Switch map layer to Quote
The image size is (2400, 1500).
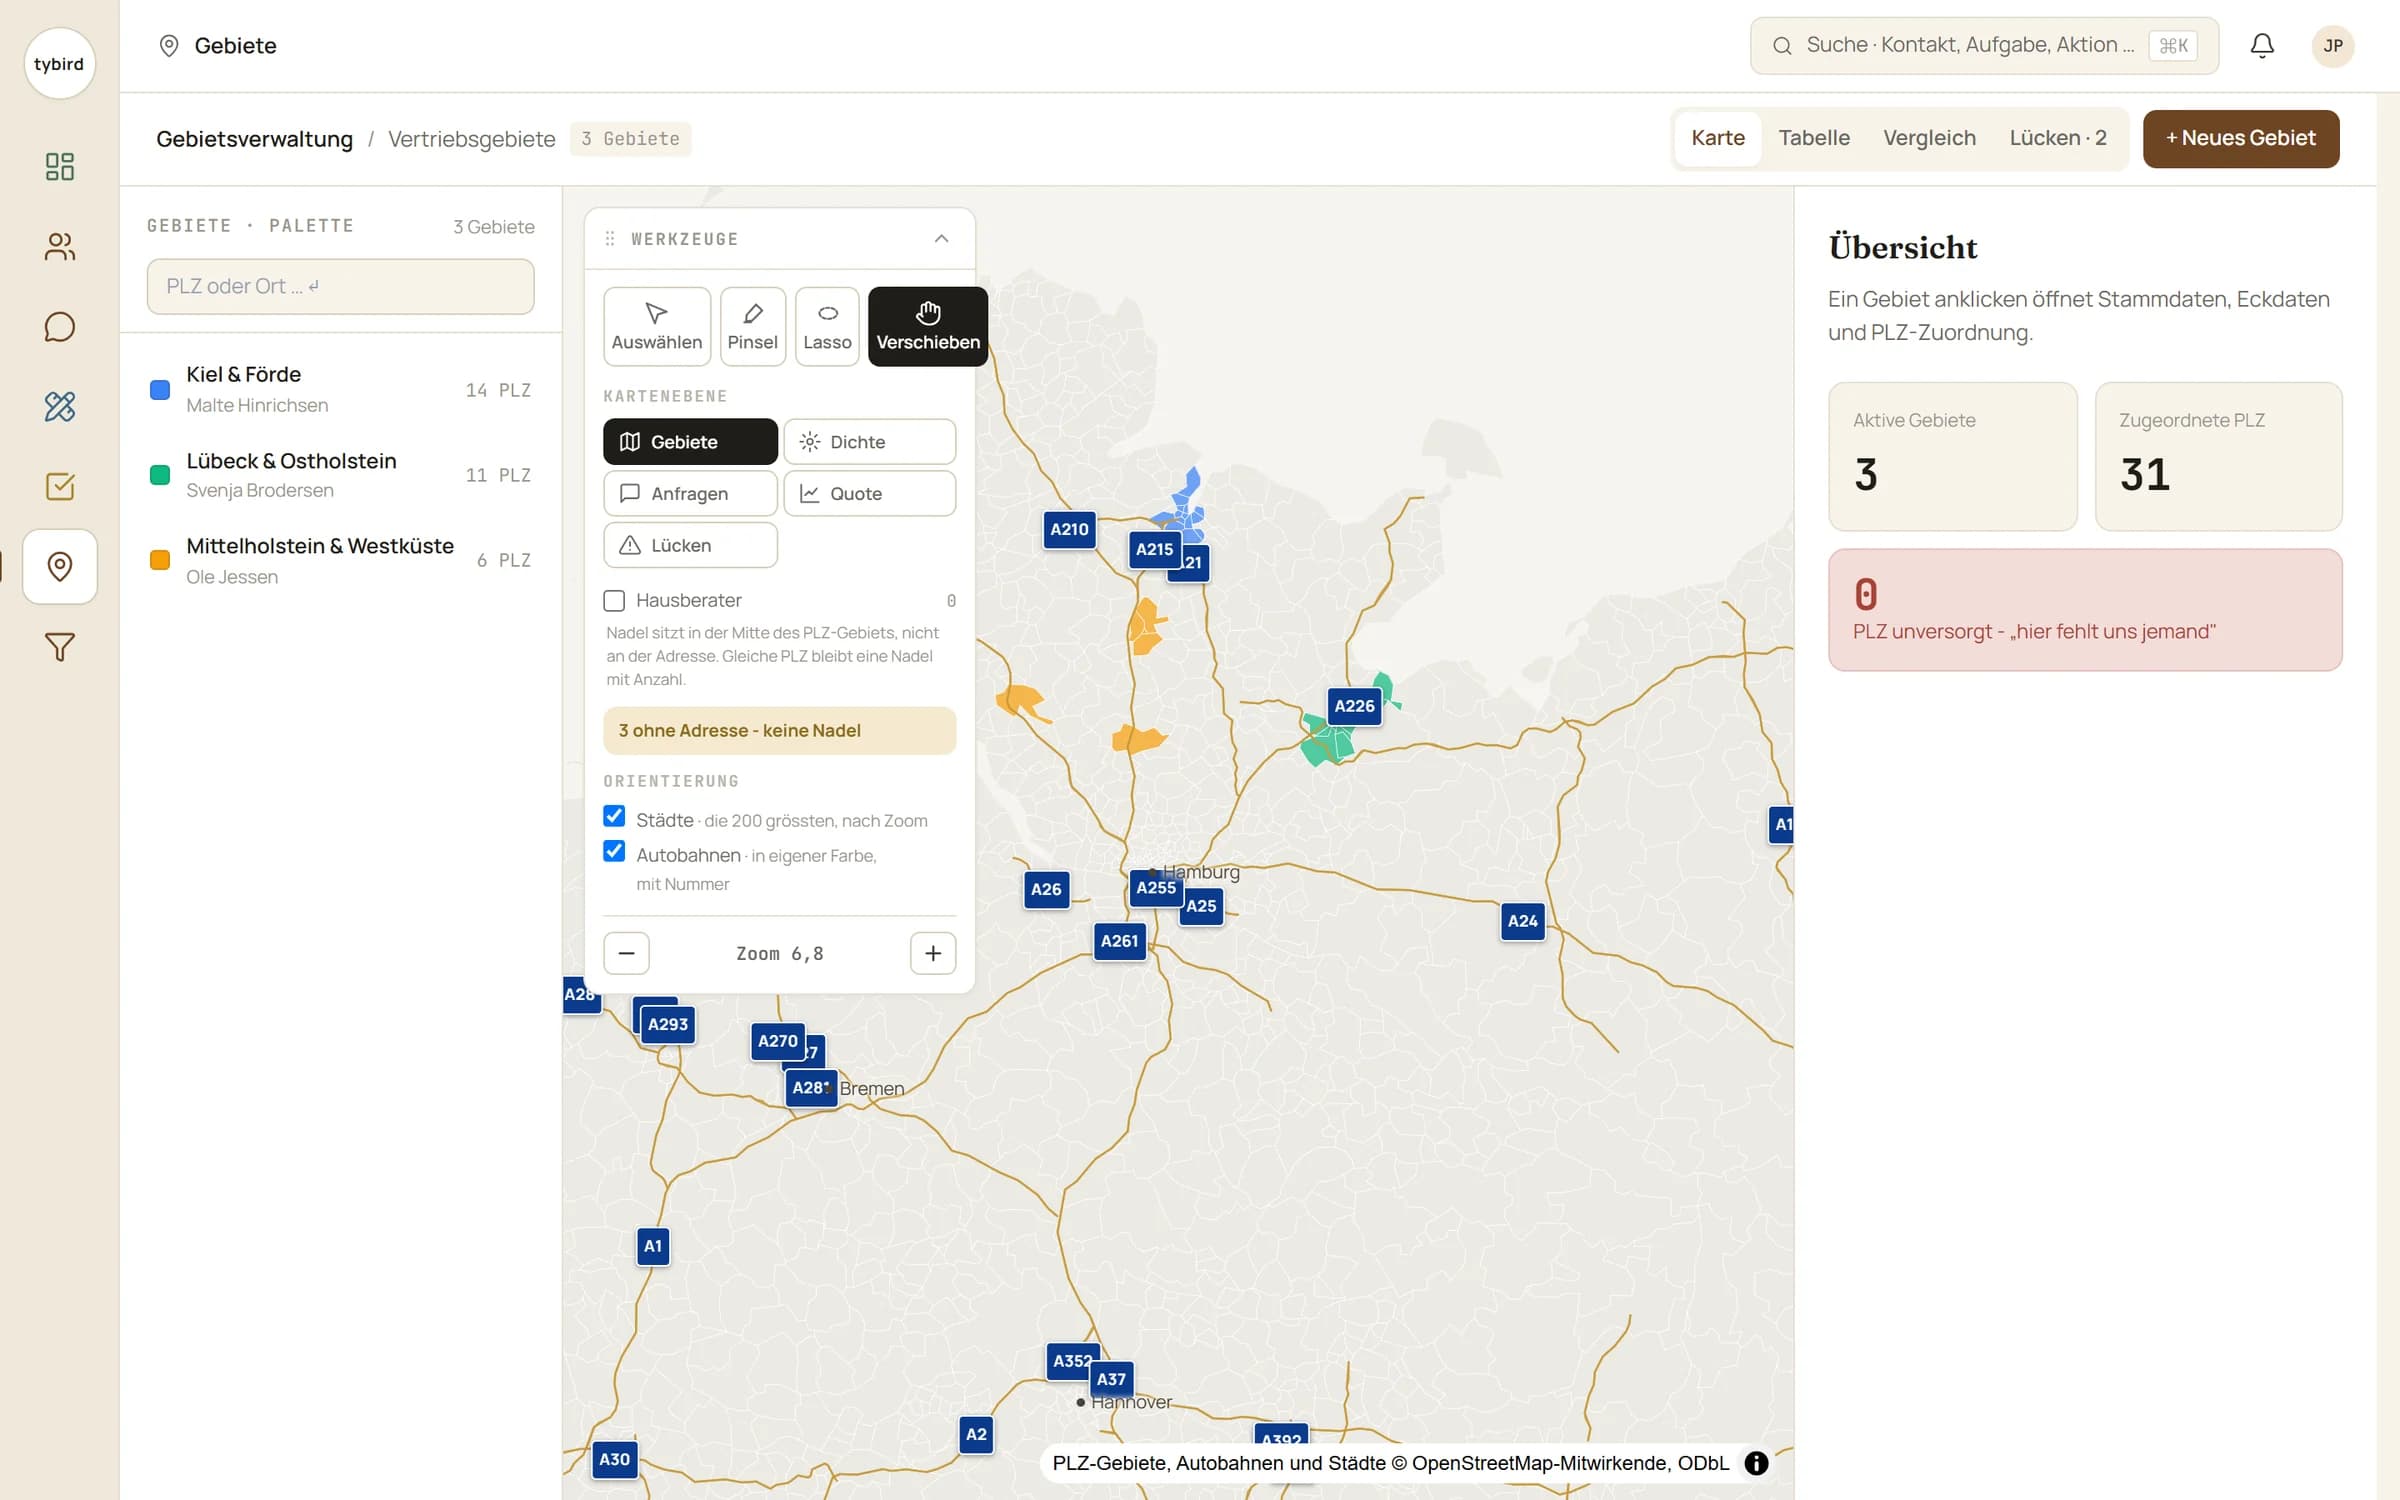coord(869,494)
